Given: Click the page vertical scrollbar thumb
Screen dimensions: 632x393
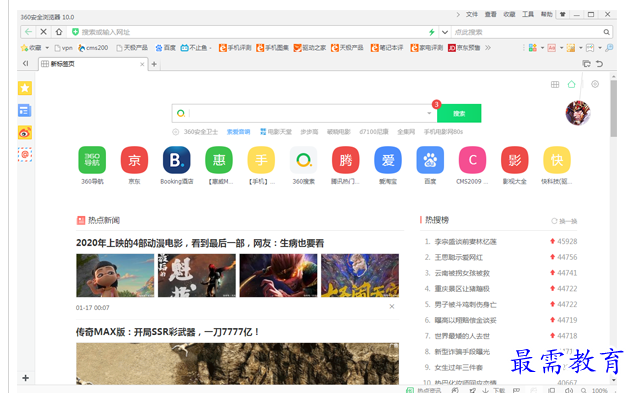Looking at the screenshot, I should click(613, 108).
